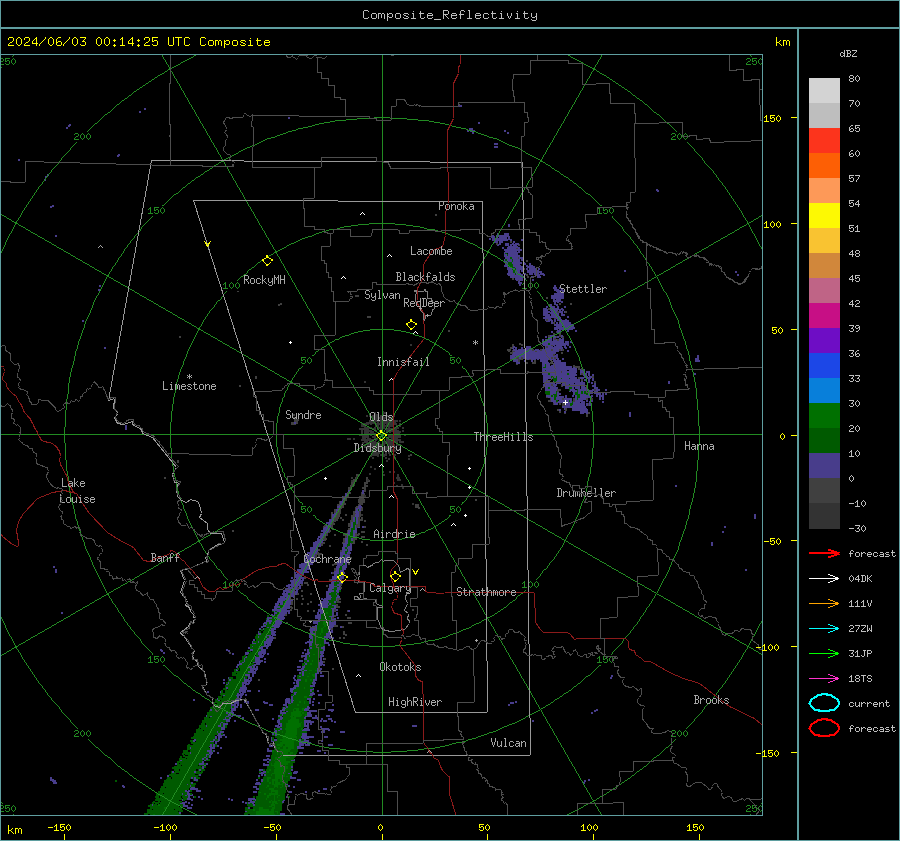Click the Ponoka town label
Image resolution: width=900 pixels, height=841 pixels.
[x=456, y=206]
